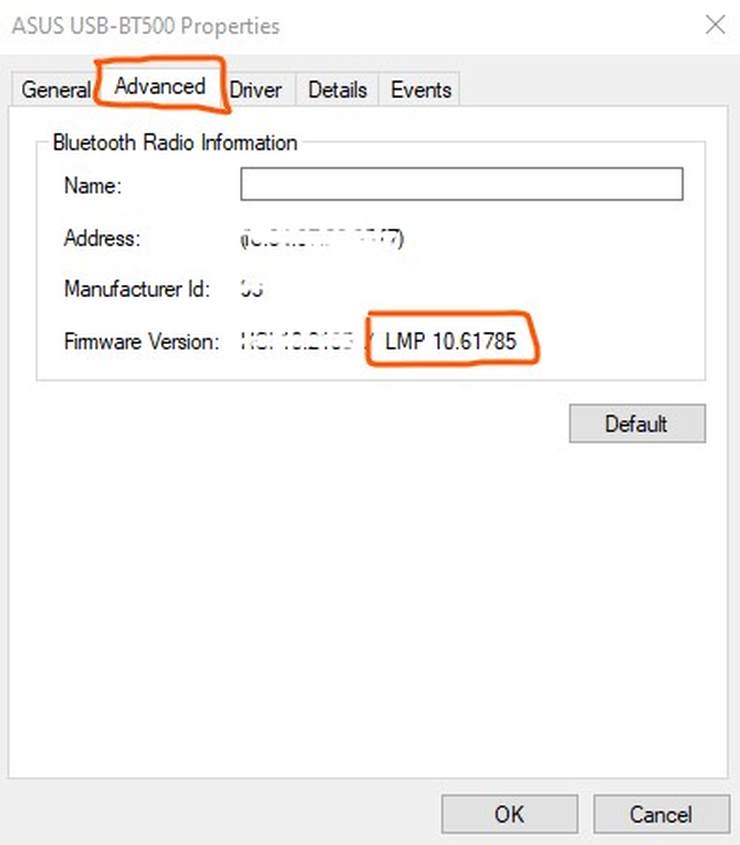Viewport: 740px width, 845px height.
Task: Select the Advanced tab
Action: pyautogui.click(x=160, y=87)
